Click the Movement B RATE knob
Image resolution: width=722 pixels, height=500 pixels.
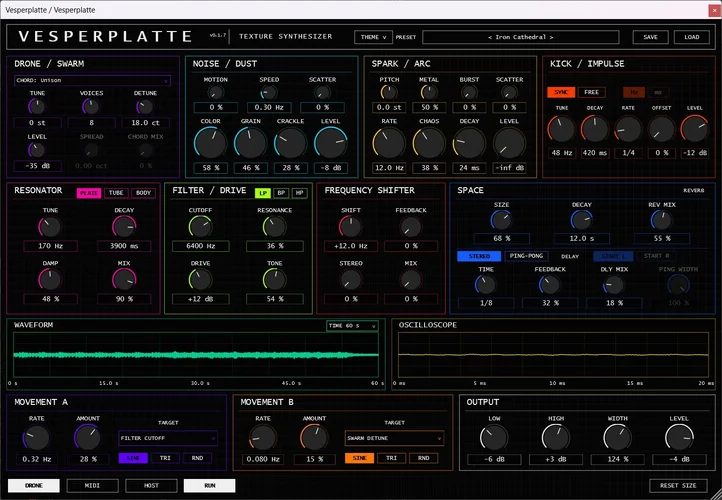pos(263,437)
